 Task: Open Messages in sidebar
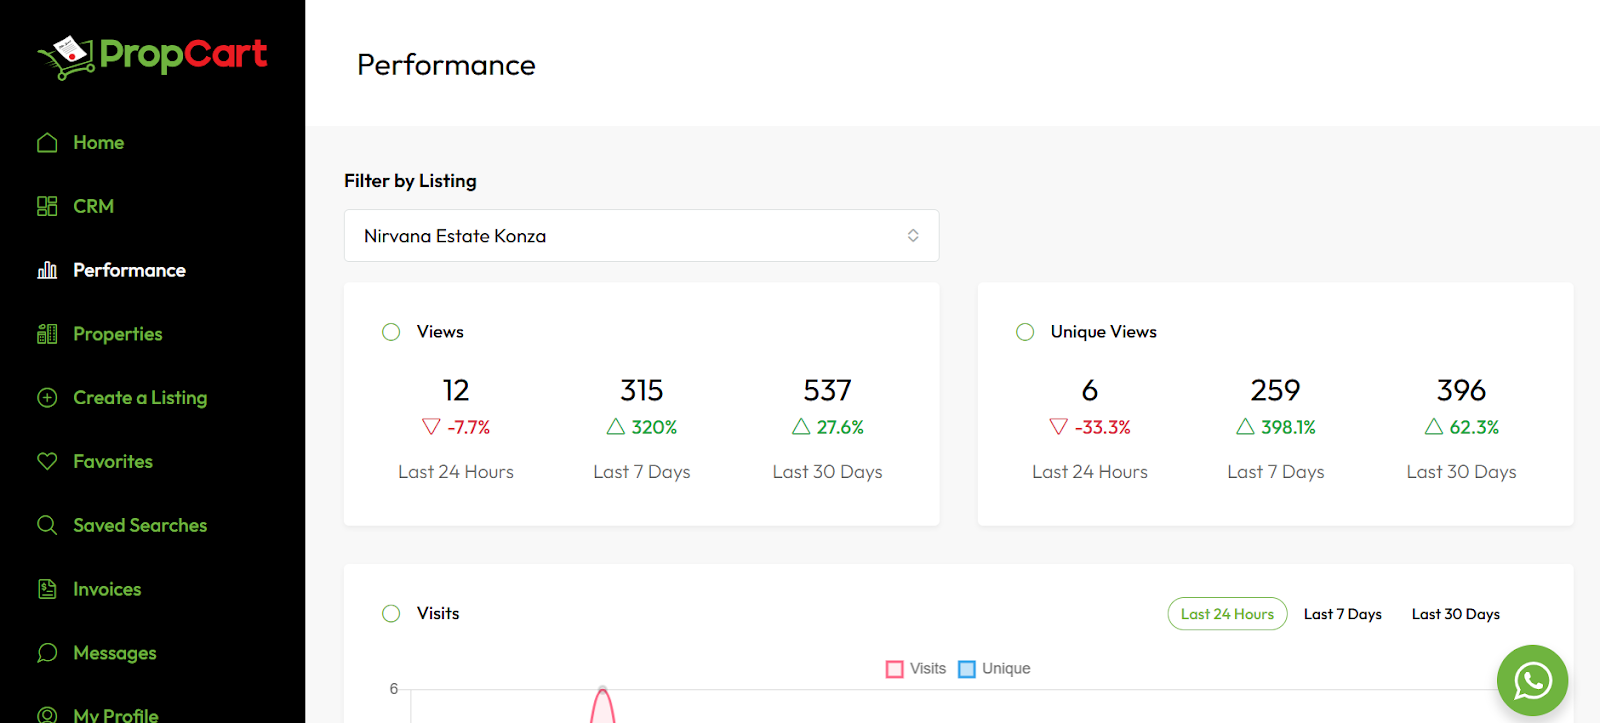tap(115, 653)
